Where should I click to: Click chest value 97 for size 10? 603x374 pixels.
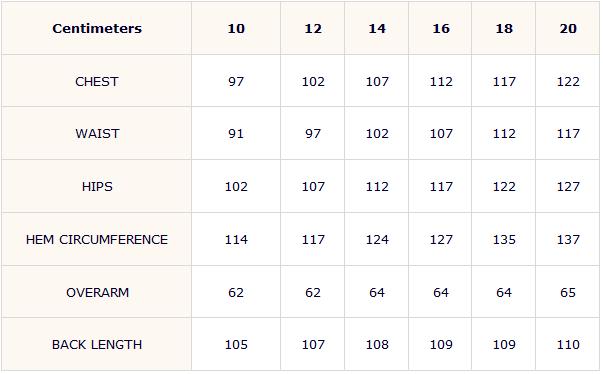236,81
